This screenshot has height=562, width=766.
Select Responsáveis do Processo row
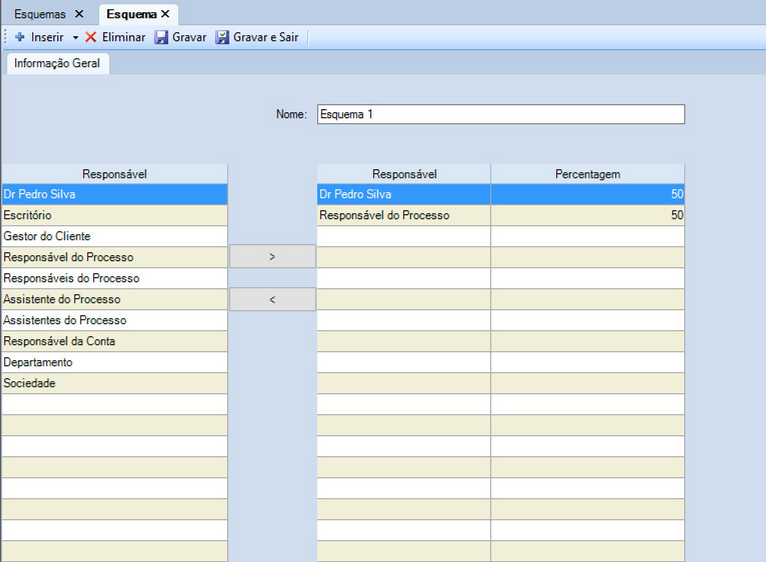[115, 278]
